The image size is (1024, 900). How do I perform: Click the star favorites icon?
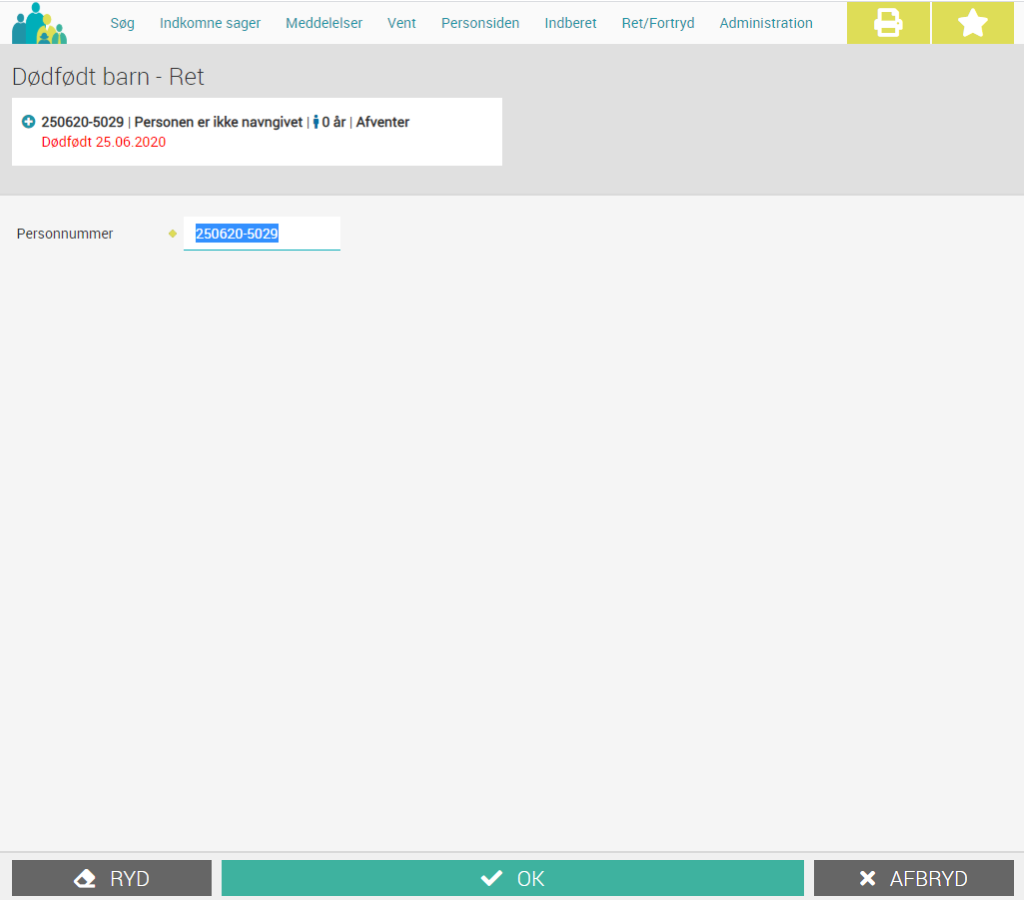(972, 23)
